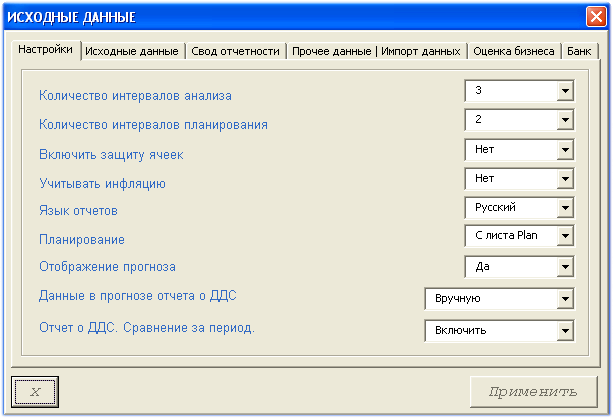Click the Планирование label
The image size is (613, 418).
coord(82,240)
